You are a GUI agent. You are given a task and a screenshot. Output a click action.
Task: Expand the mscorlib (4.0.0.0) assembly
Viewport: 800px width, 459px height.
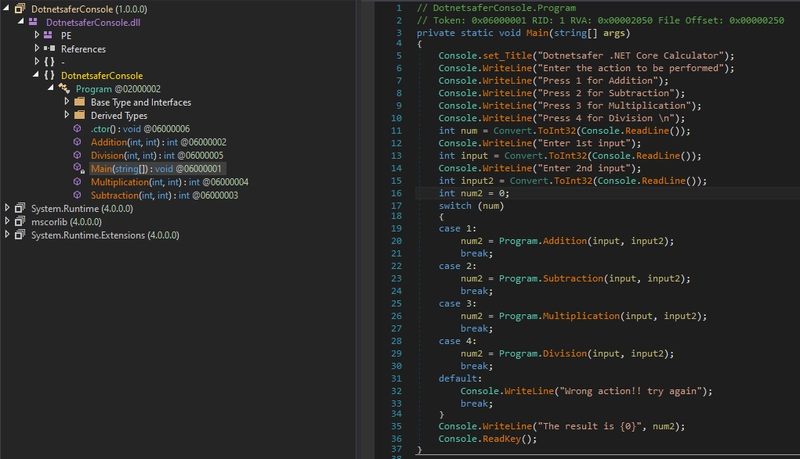[7, 221]
